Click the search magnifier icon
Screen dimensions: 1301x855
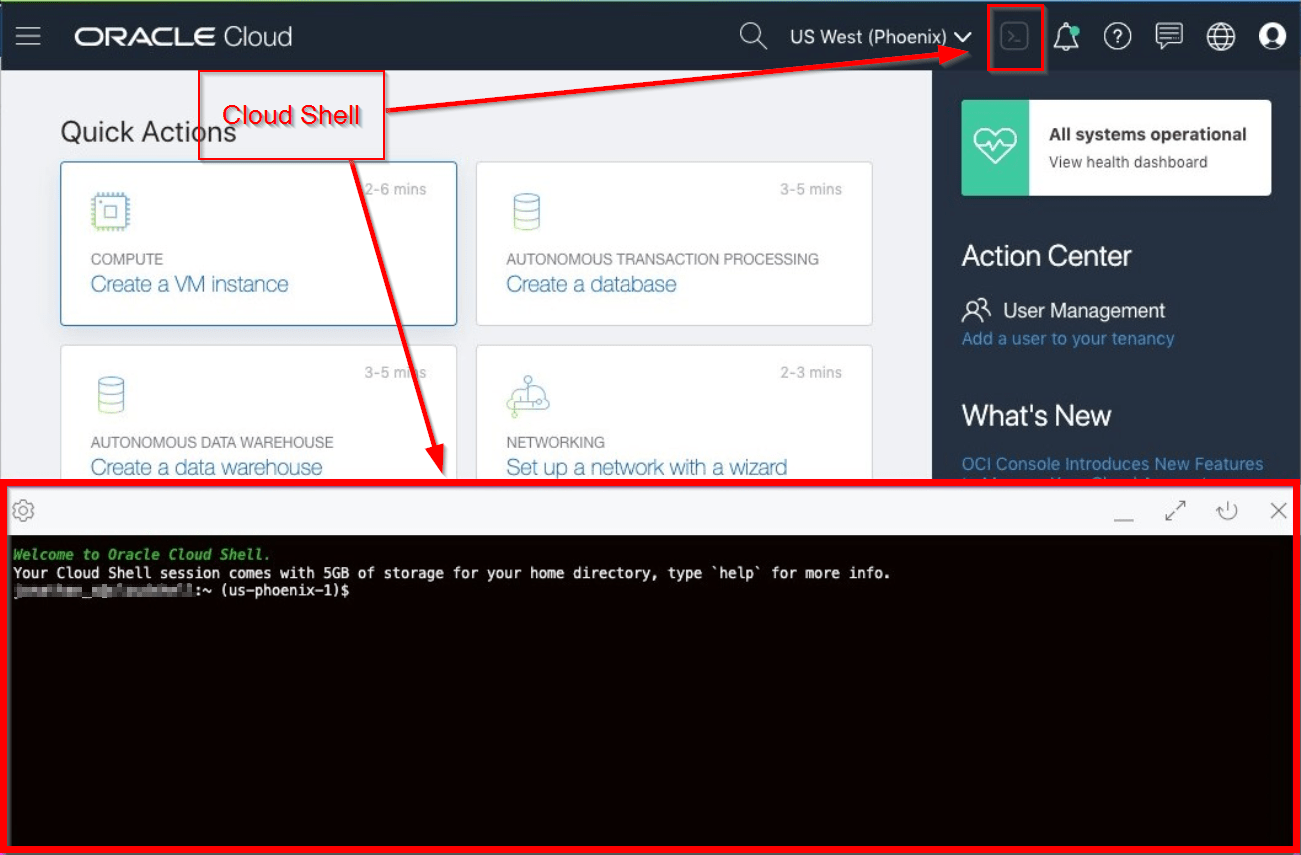point(753,36)
